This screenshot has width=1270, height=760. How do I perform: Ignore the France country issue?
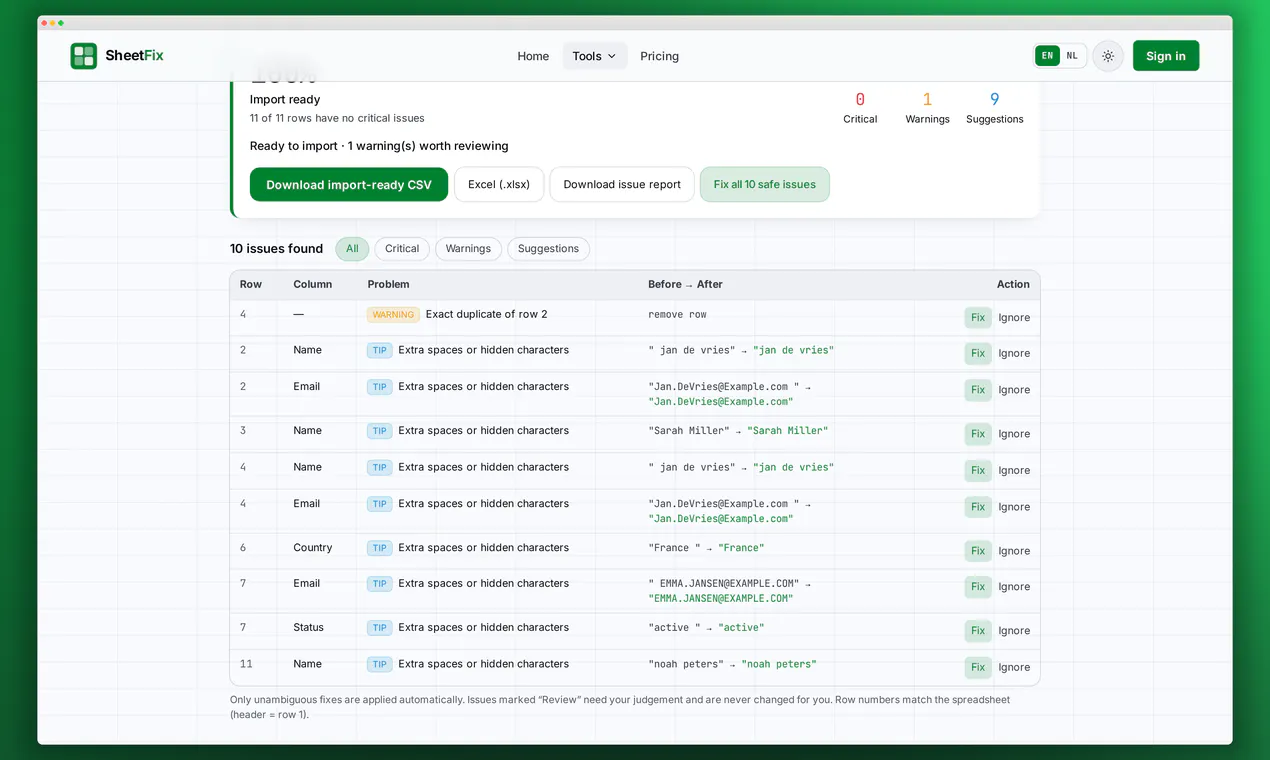click(1014, 551)
